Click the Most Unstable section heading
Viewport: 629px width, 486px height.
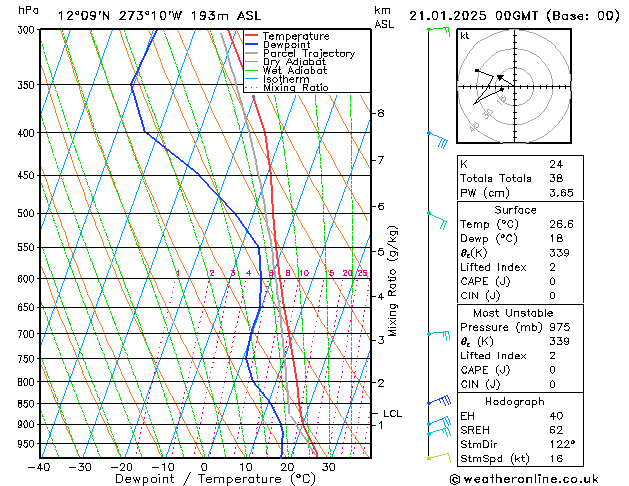click(513, 313)
